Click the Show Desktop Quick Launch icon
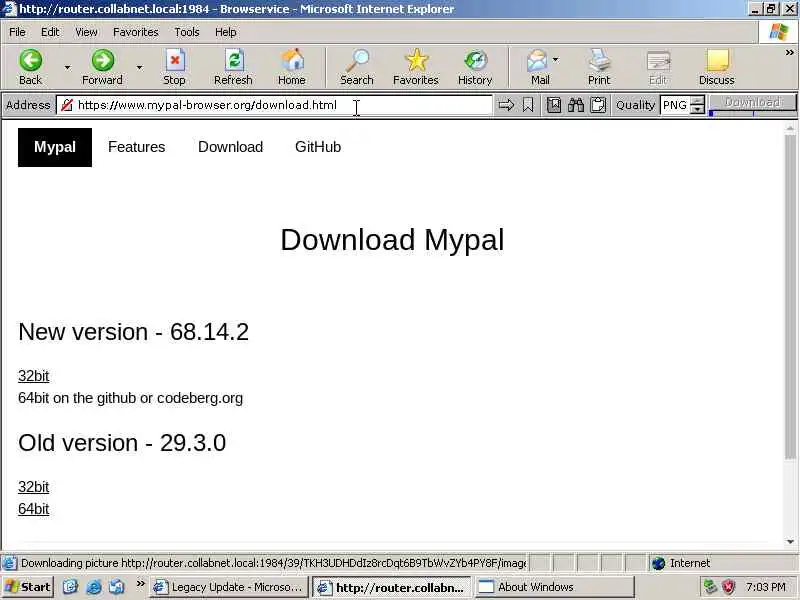The height and width of the screenshot is (600, 800). click(x=70, y=587)
